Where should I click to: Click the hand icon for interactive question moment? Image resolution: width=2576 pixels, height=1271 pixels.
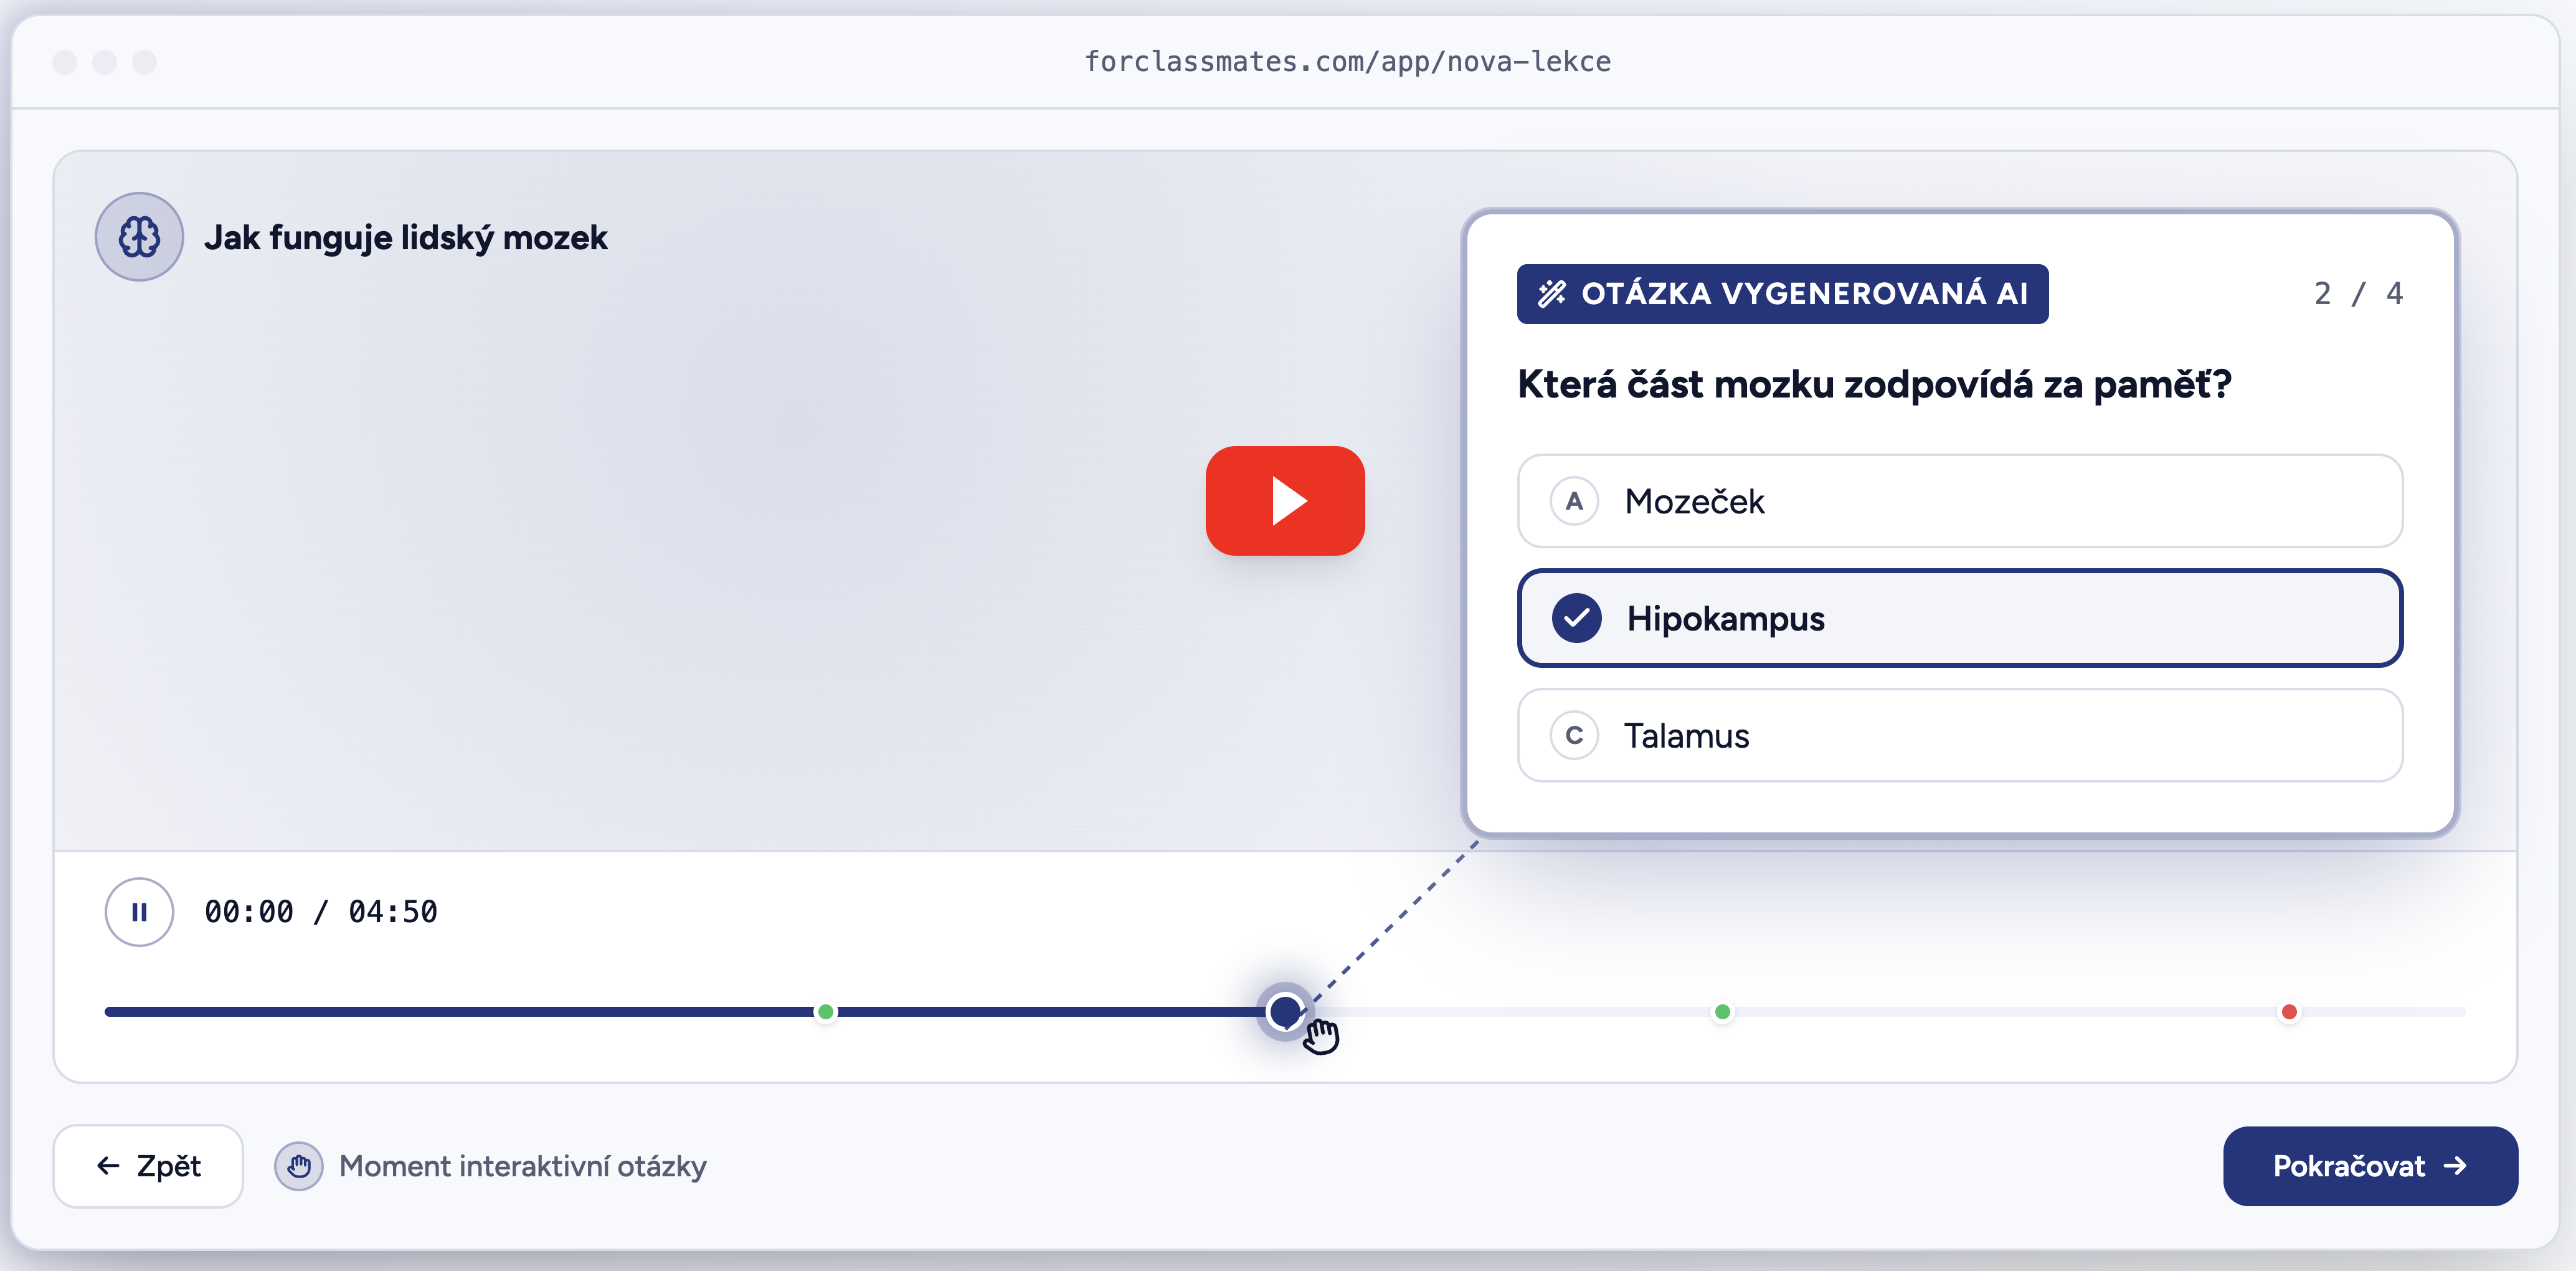(x=299, y=1166)
